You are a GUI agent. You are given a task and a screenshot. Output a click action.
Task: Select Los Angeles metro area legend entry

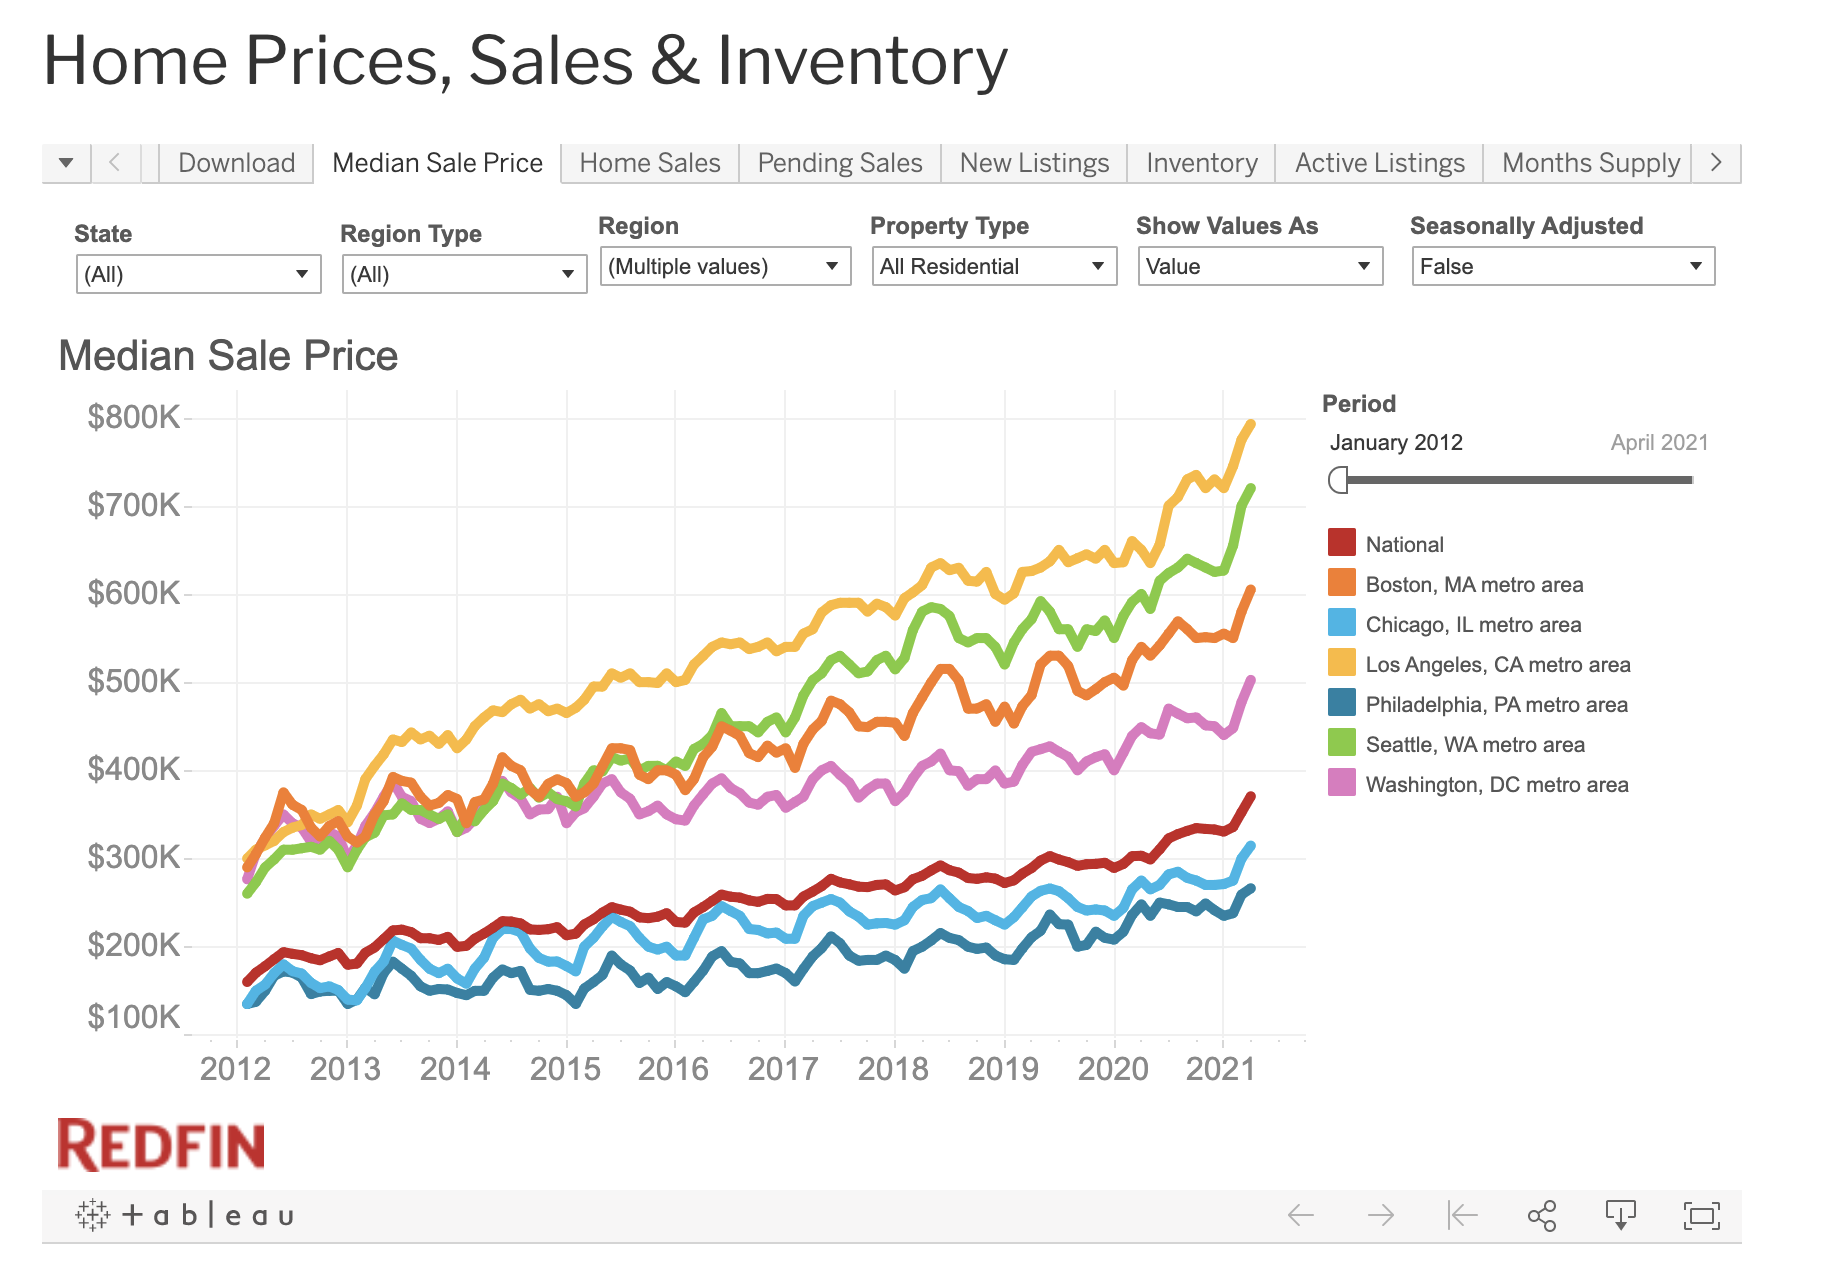point(1497,664)
